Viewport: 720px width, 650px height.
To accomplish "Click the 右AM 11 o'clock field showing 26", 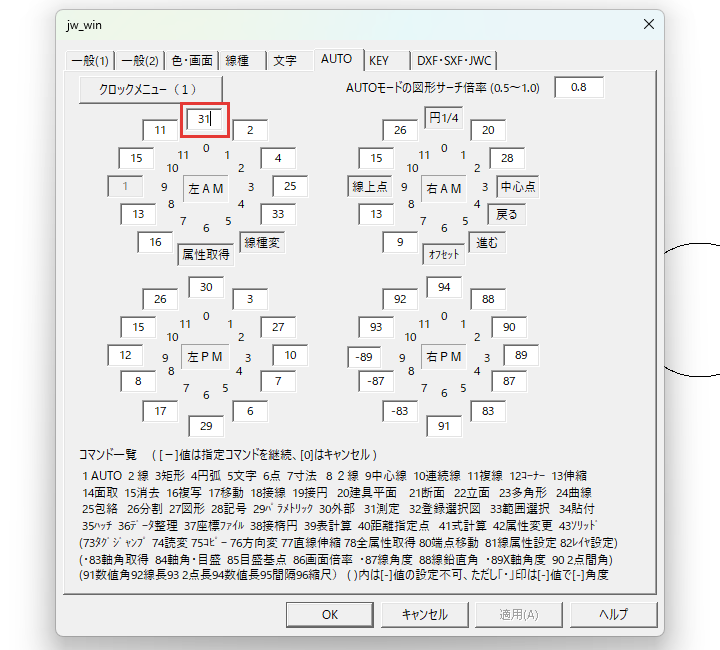I will point(400,130).
